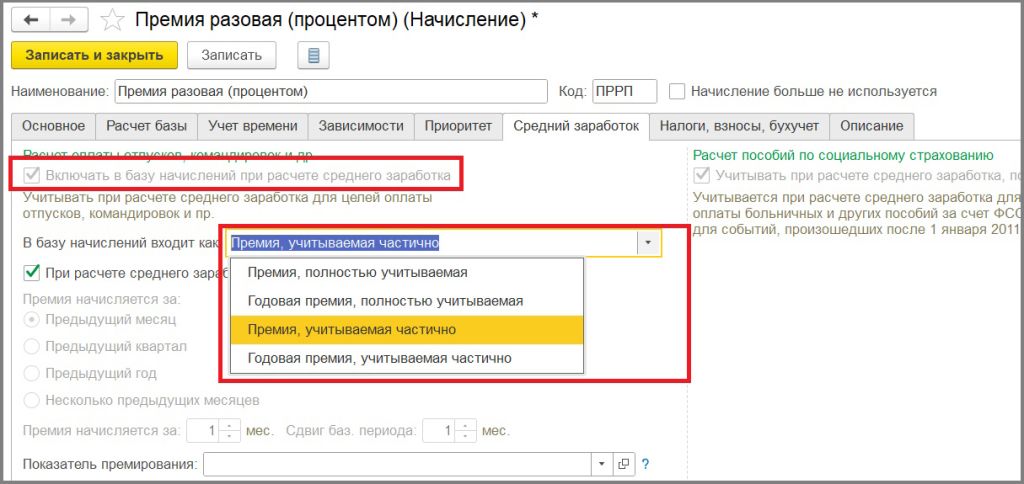Viewport: 1024px width, 484px height.
Task: Click the Премия начисляется за months value field
Action: tap(204, 431)
